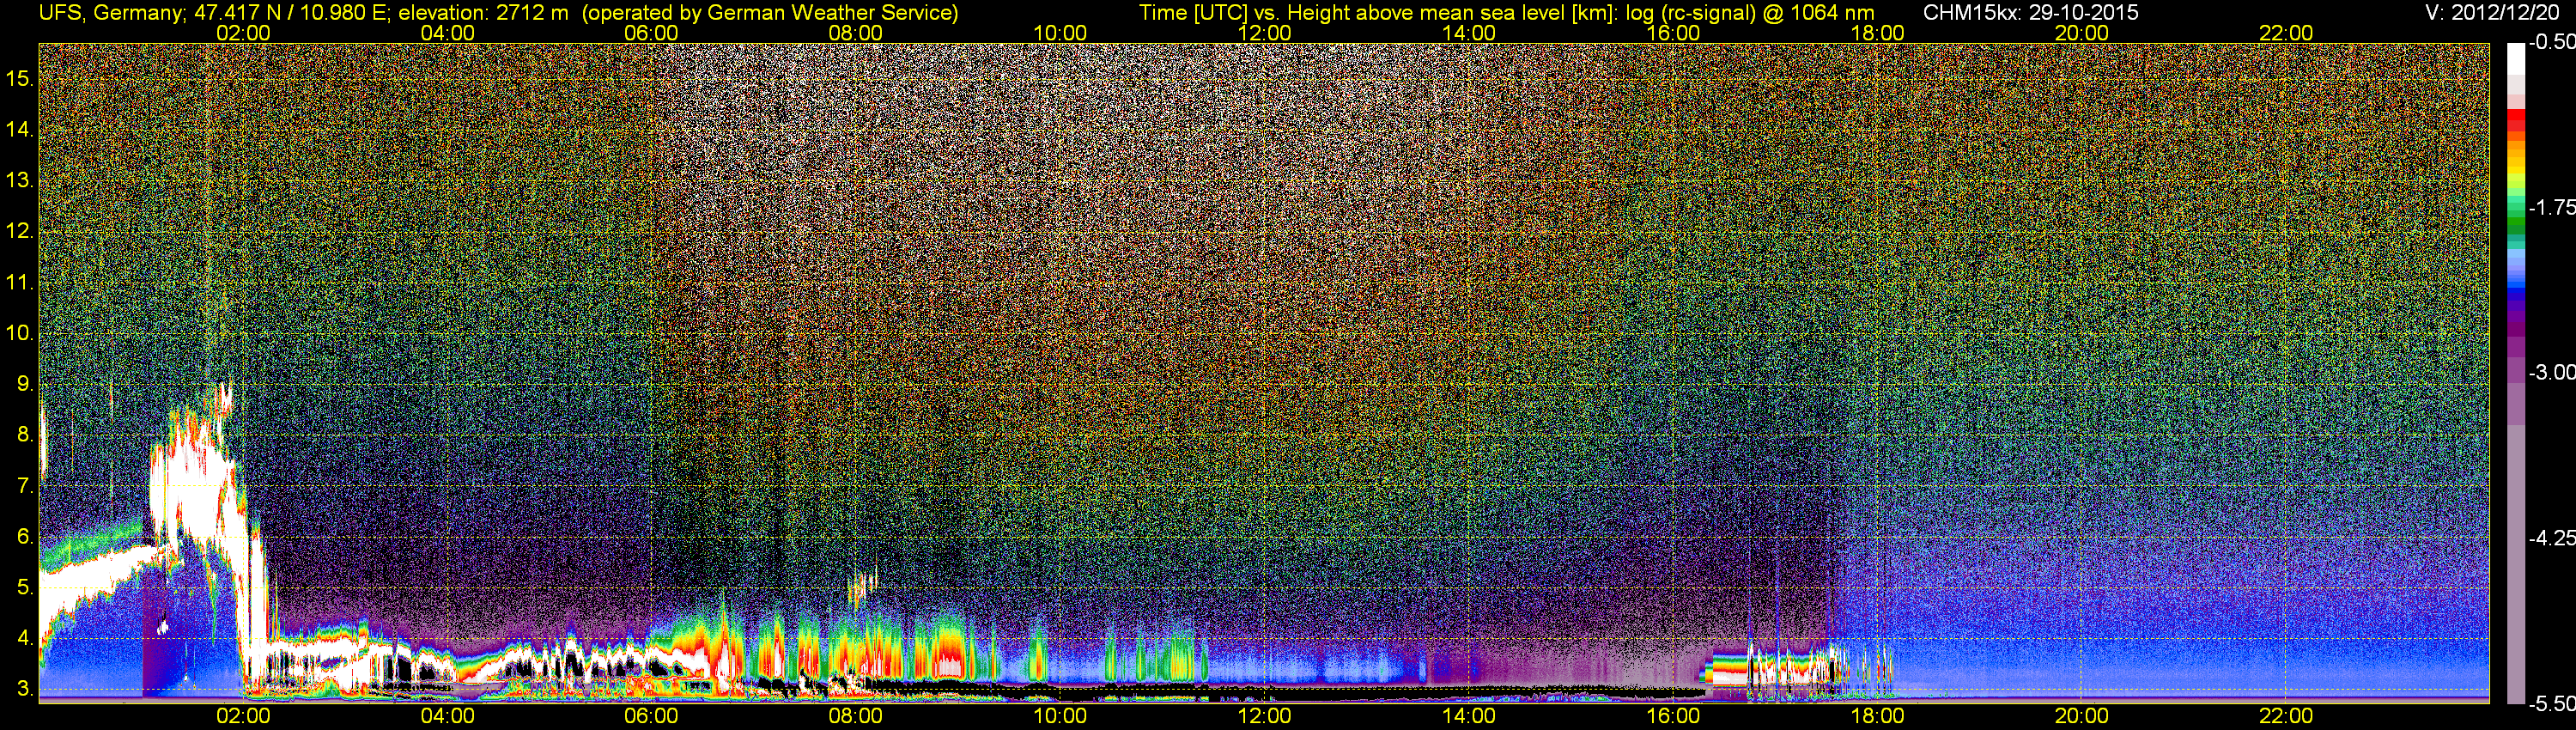Click the 20:00 label on the top time axis
2576x730 pixels.
(x=2082, y=33)
